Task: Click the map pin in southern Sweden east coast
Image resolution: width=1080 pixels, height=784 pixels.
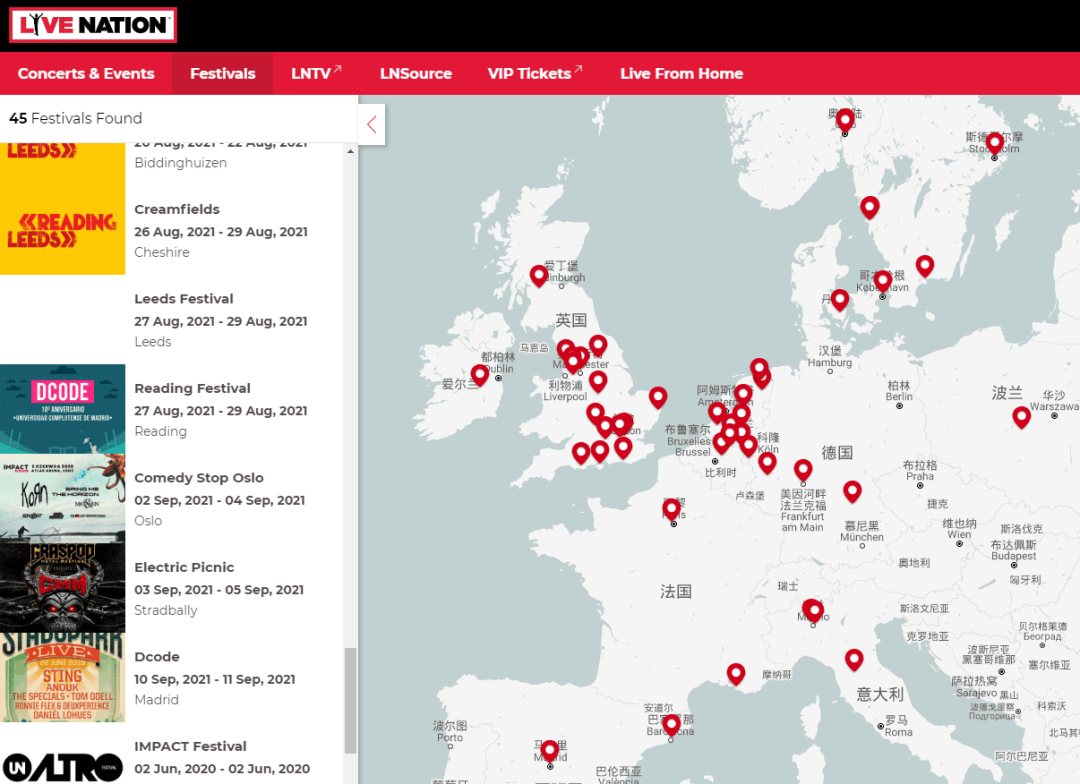Action: click(924, 267)
